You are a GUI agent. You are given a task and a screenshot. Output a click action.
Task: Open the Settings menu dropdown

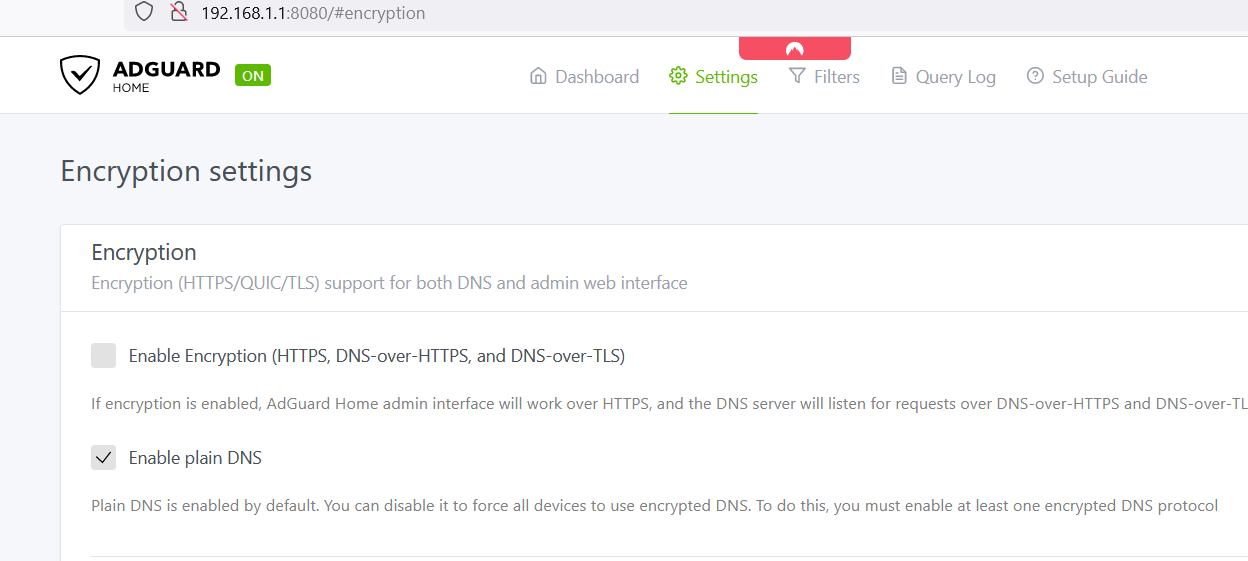714,76
